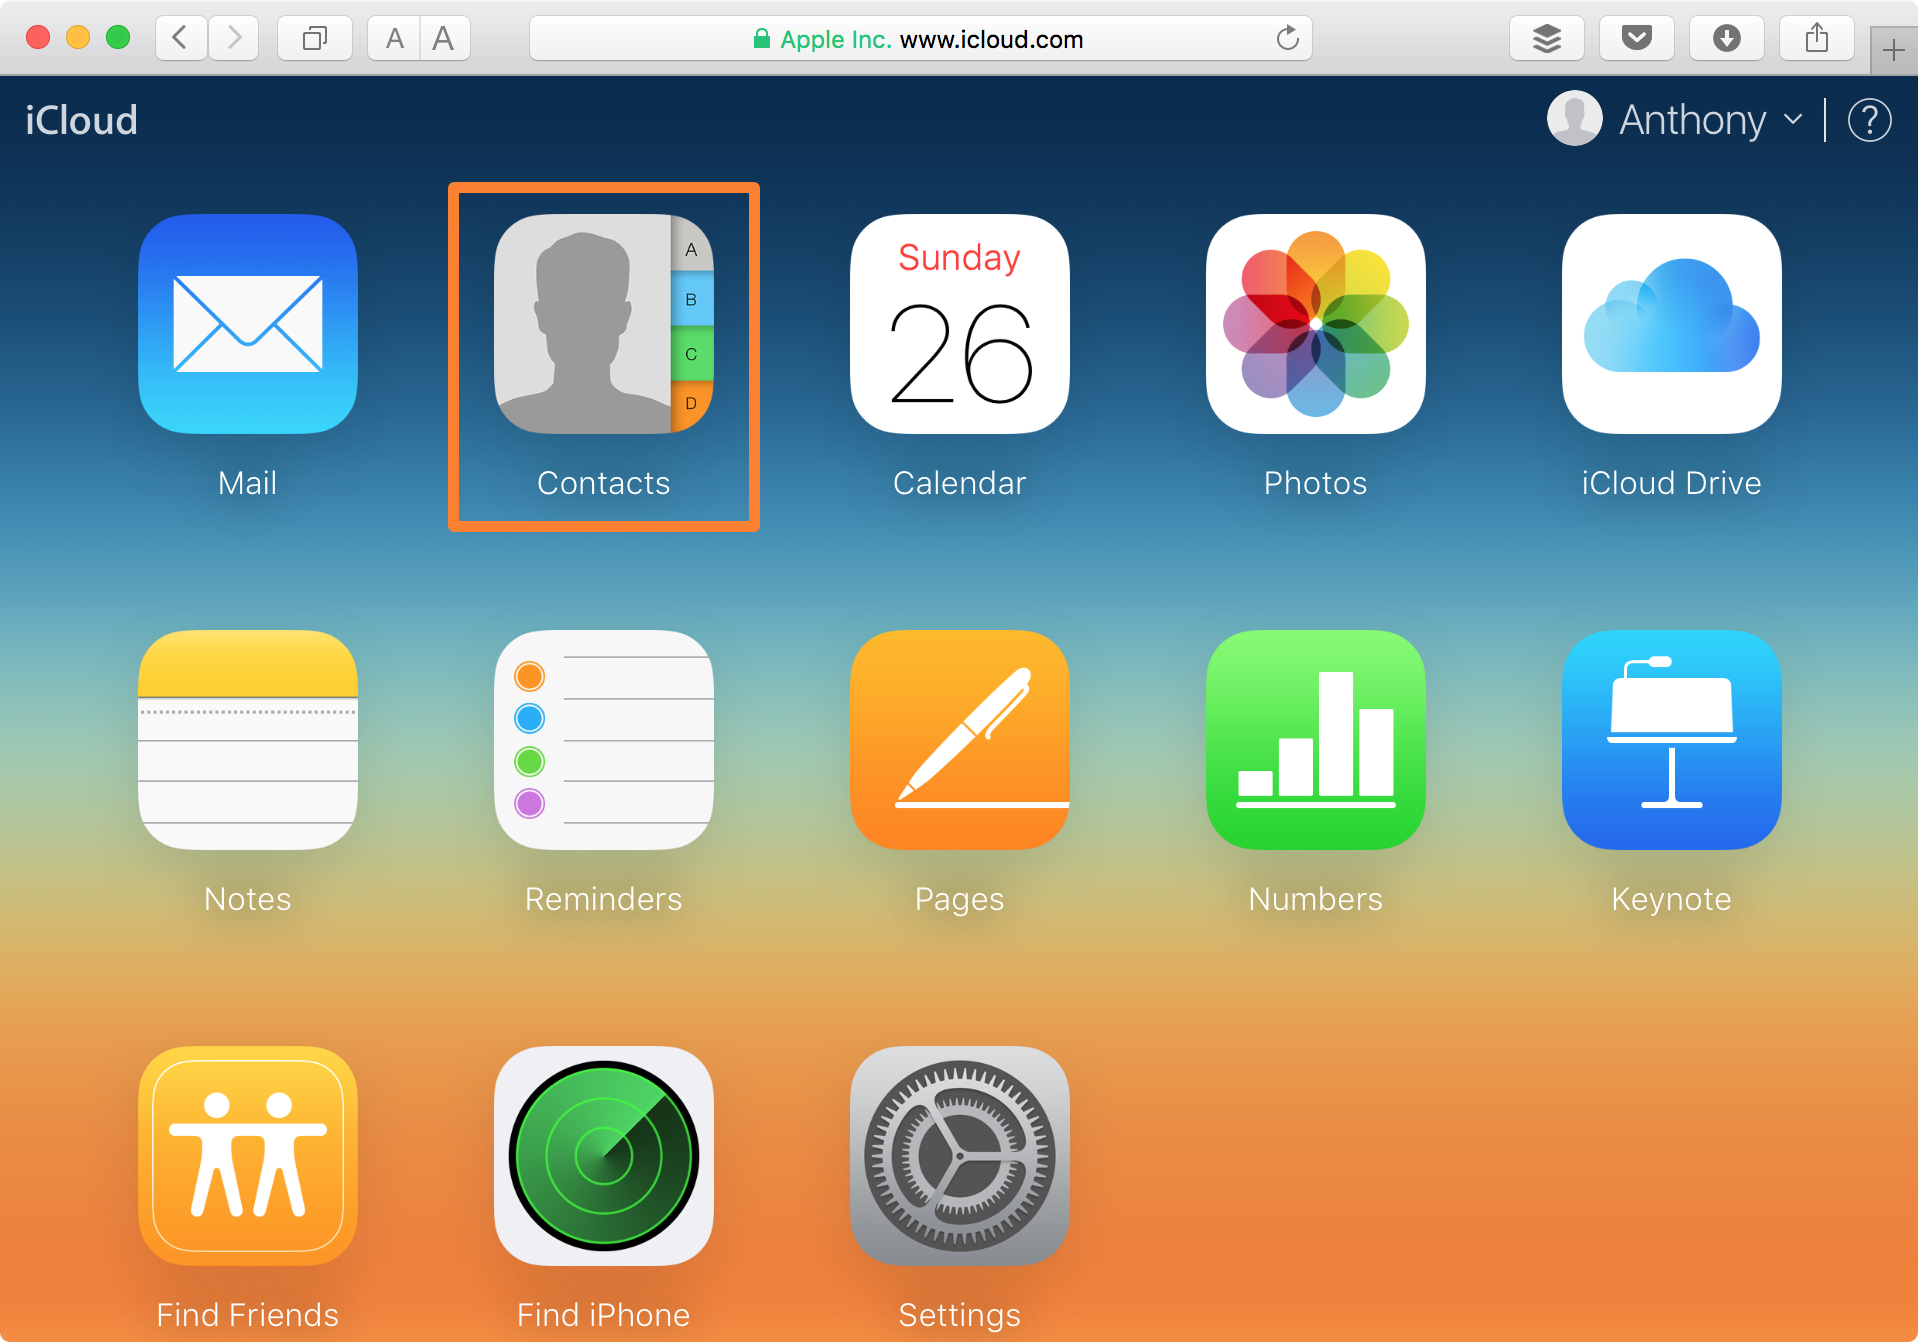The image size is (1918, 1342).
Task: Open the Mail app
Action: (248, 324)
